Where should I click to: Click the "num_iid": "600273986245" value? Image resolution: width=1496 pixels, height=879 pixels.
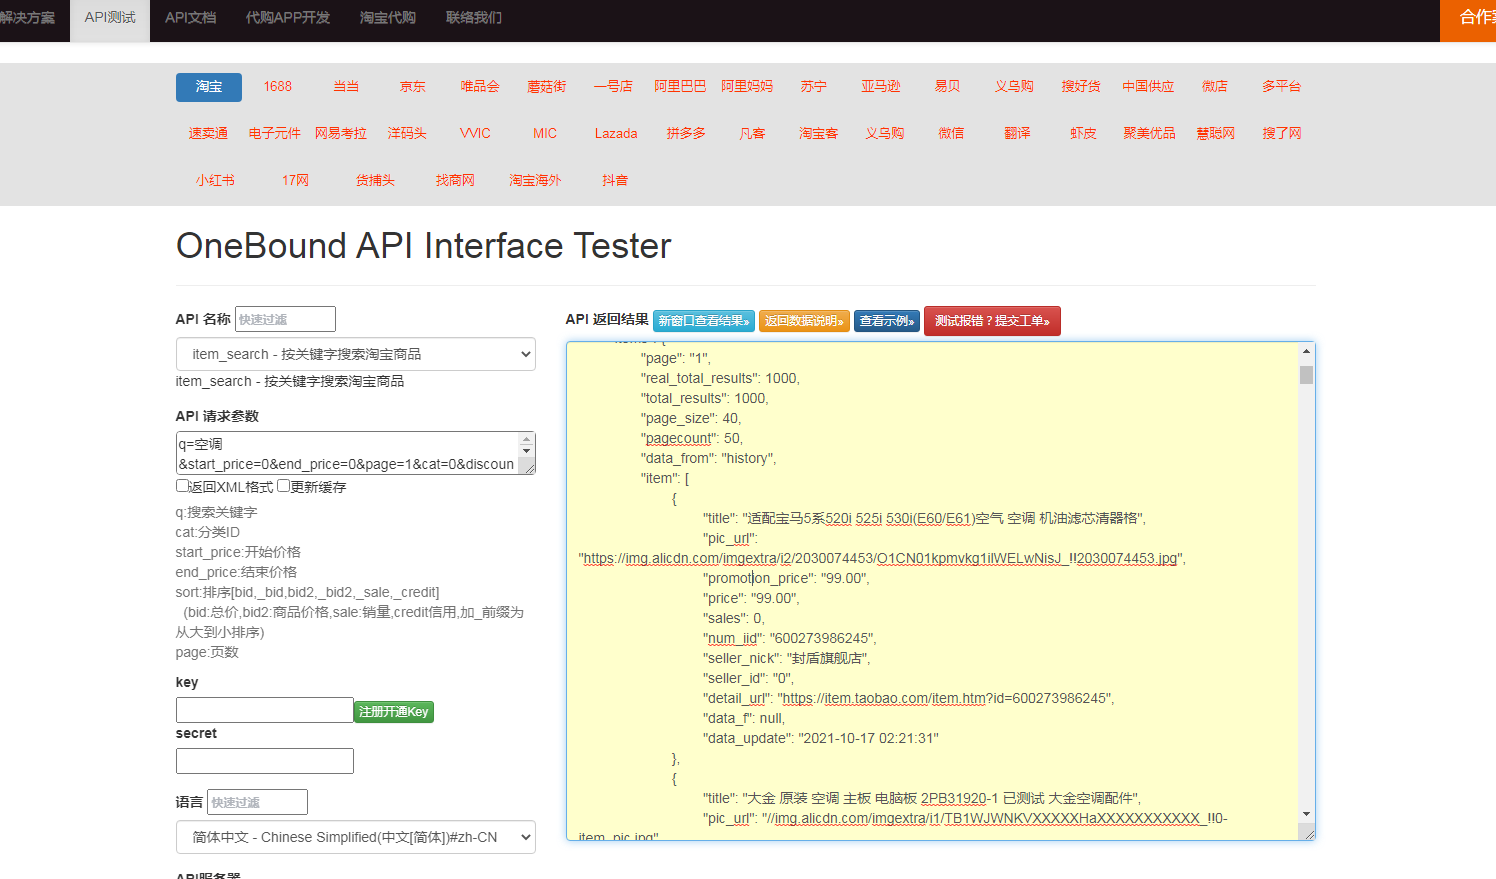(x=822, y=638)
